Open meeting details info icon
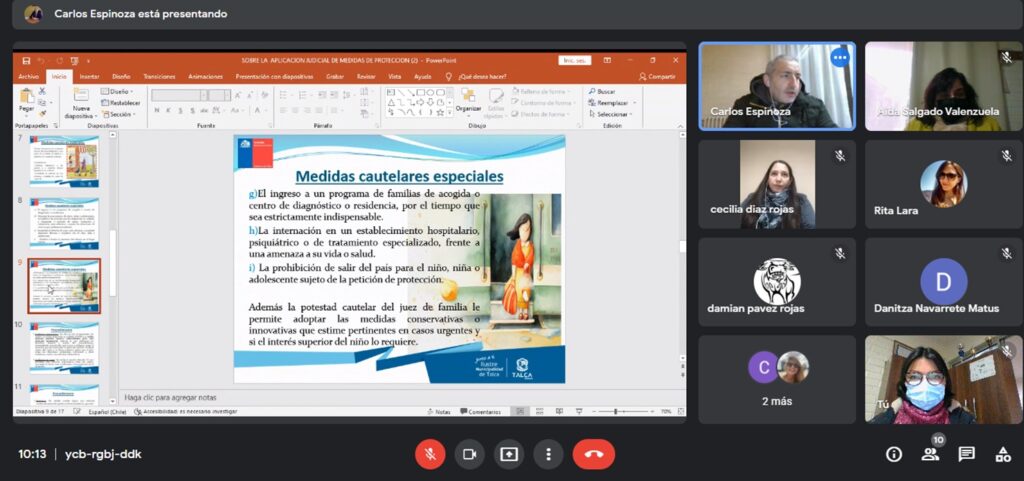 [894, 454]
